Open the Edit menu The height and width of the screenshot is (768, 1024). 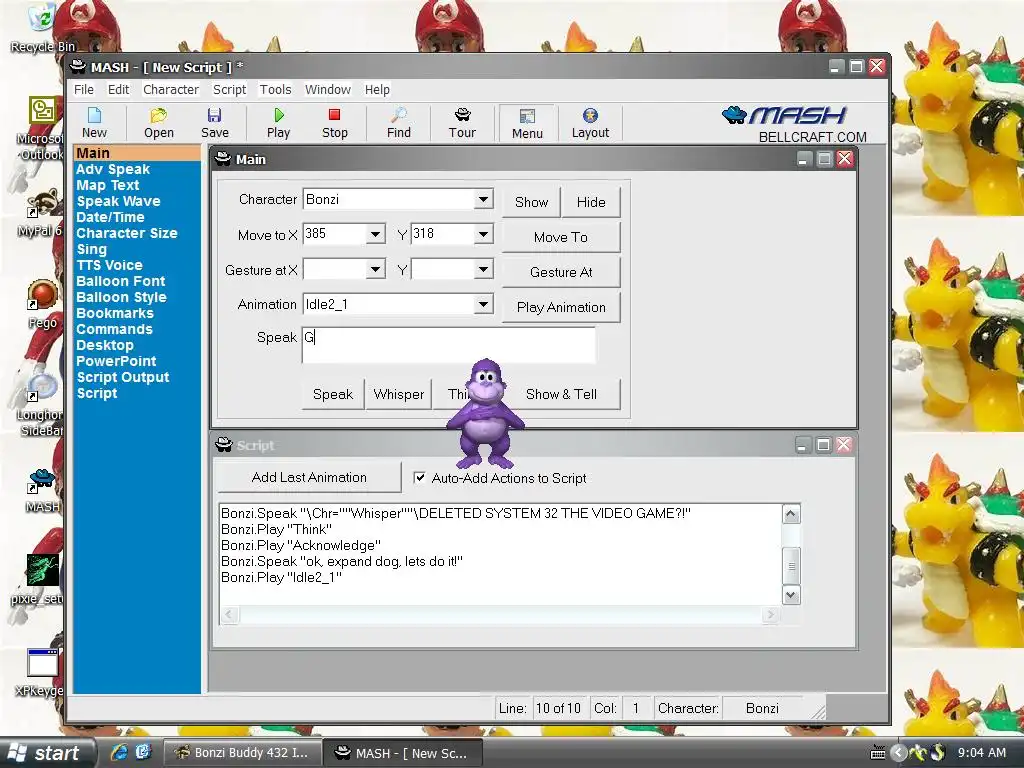point(118,89)
